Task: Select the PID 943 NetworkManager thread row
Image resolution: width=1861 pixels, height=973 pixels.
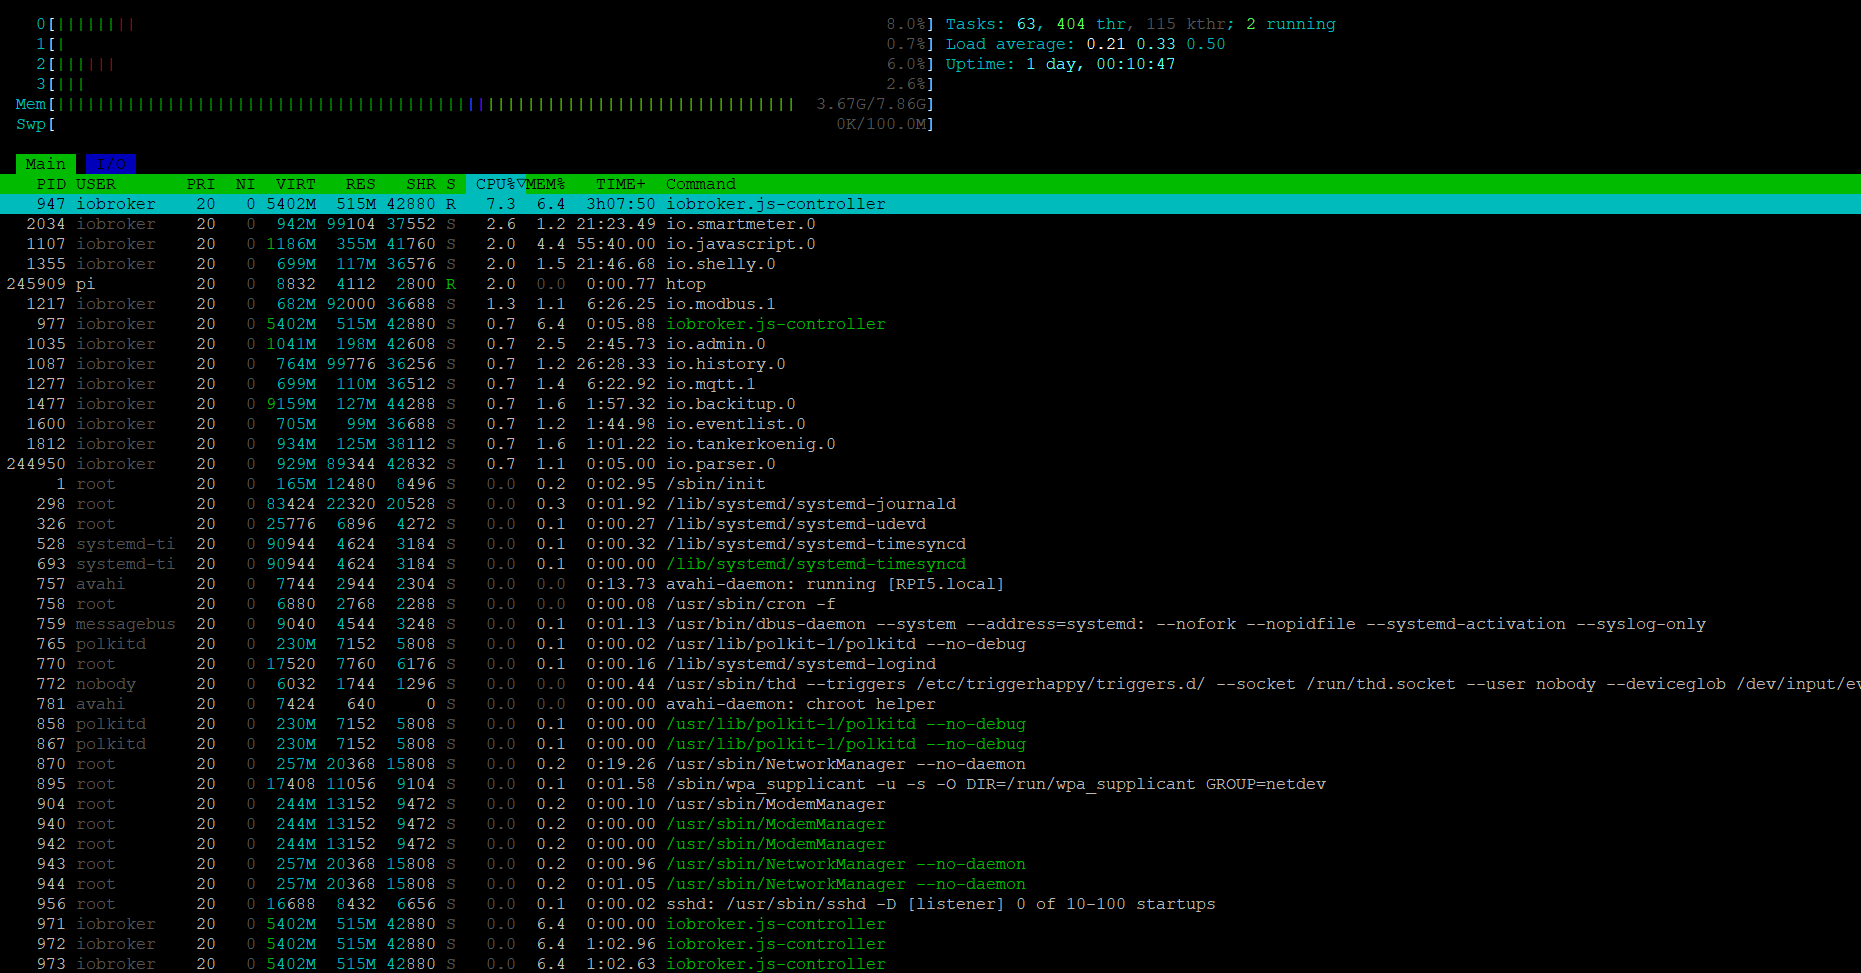Action: (x=930, y=864)
